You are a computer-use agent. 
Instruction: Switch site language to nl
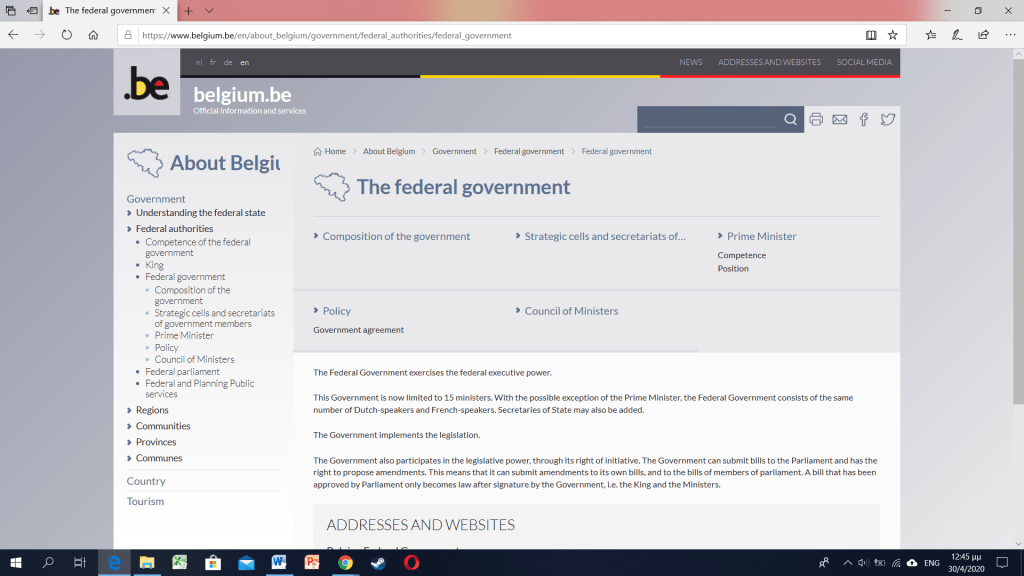pos(199,62)
